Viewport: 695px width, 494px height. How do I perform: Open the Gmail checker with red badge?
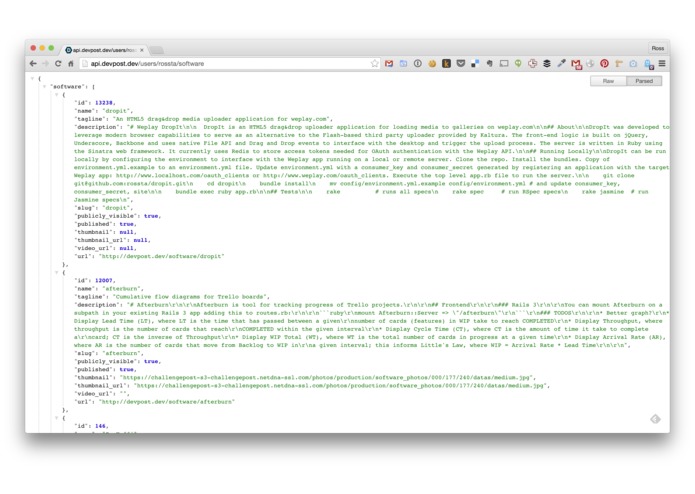point(576,64)
